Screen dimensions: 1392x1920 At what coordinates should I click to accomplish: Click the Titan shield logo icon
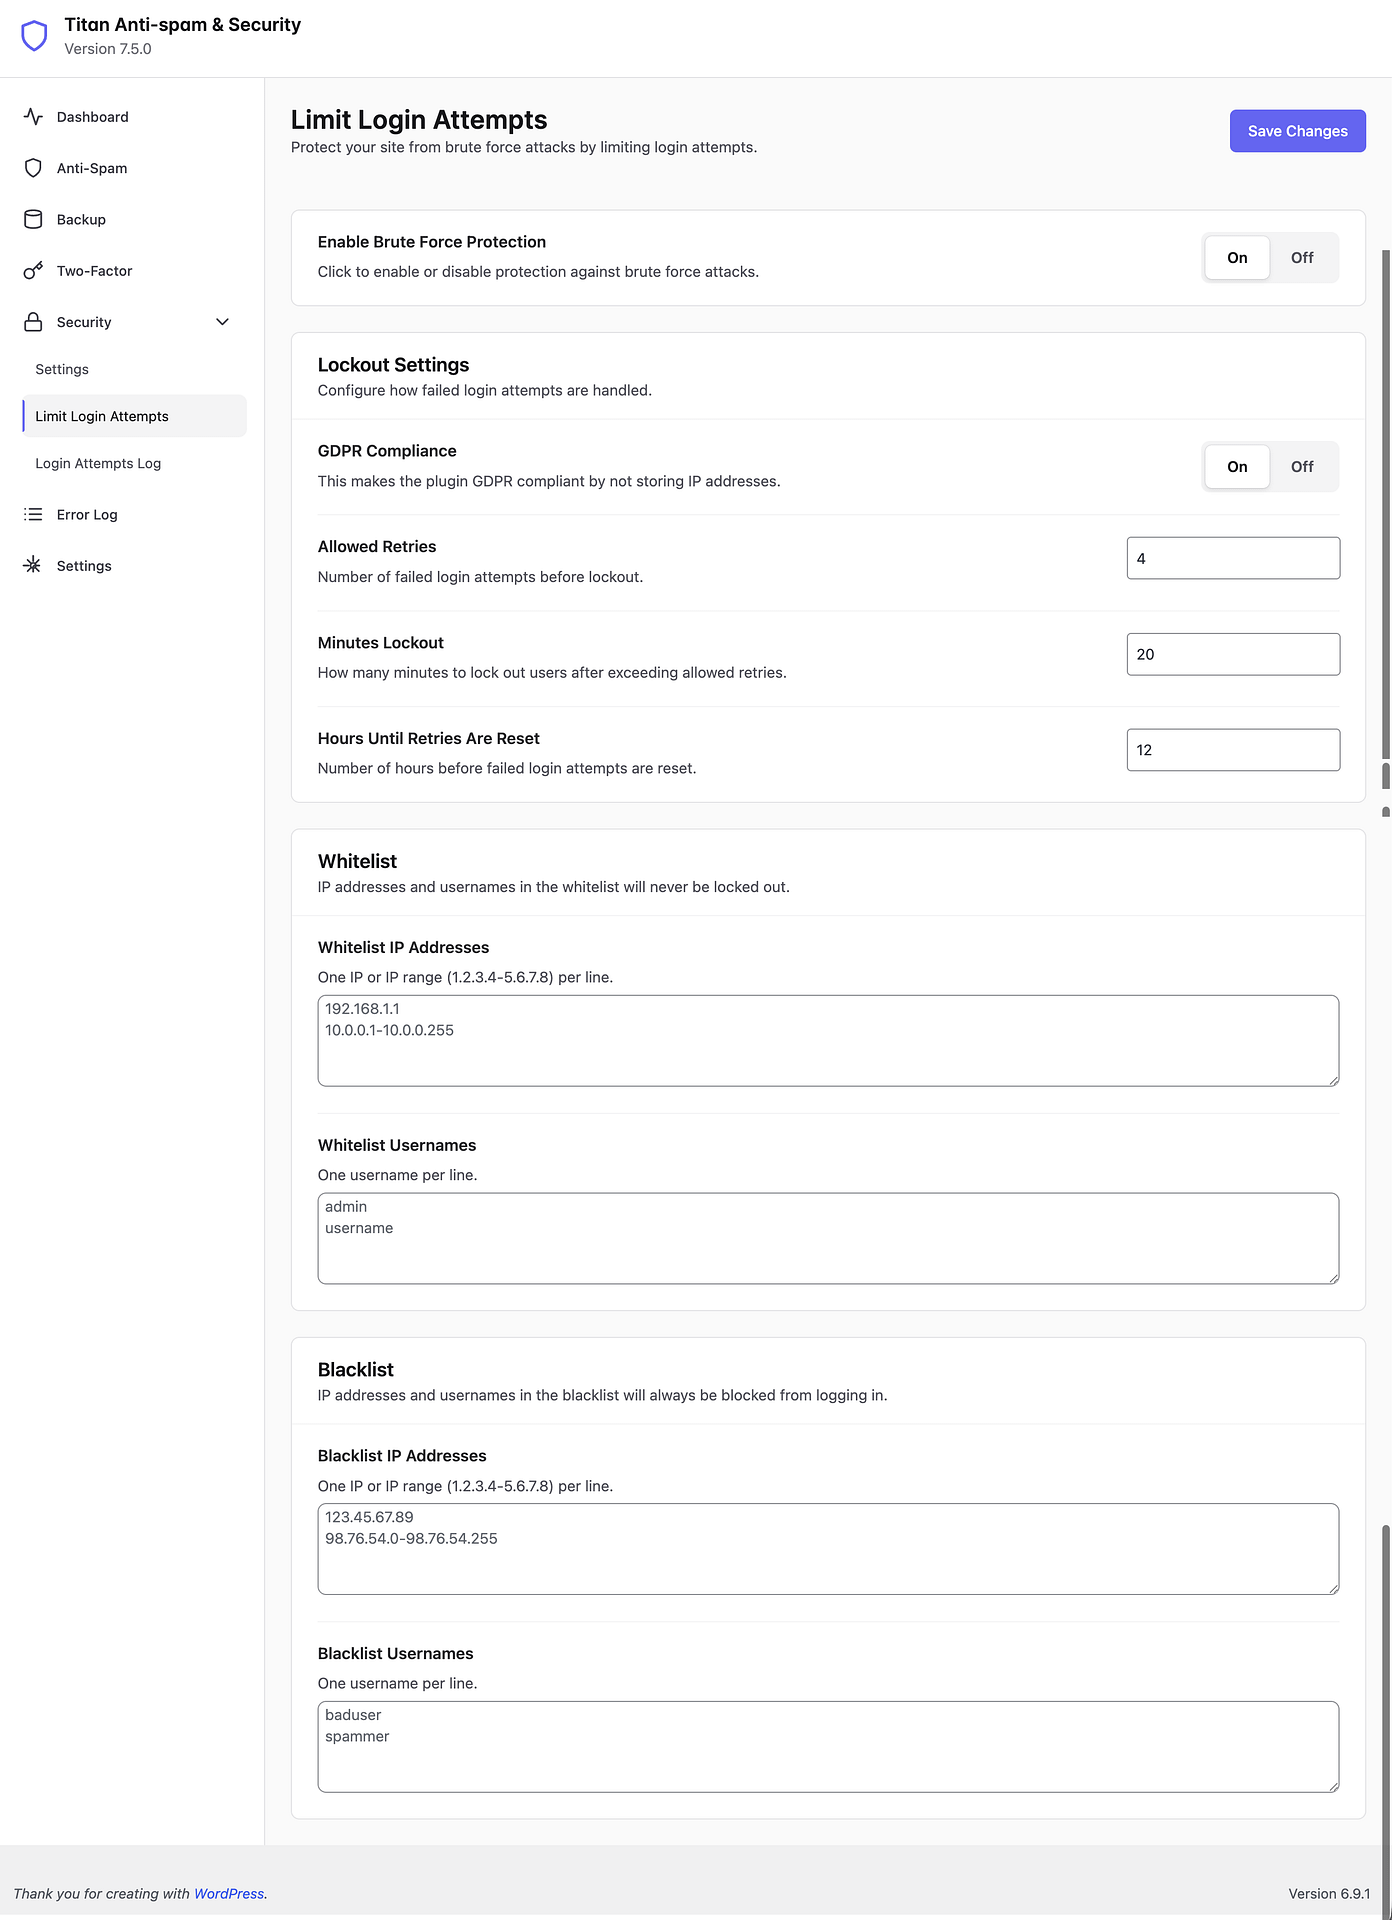coord(34,36)
